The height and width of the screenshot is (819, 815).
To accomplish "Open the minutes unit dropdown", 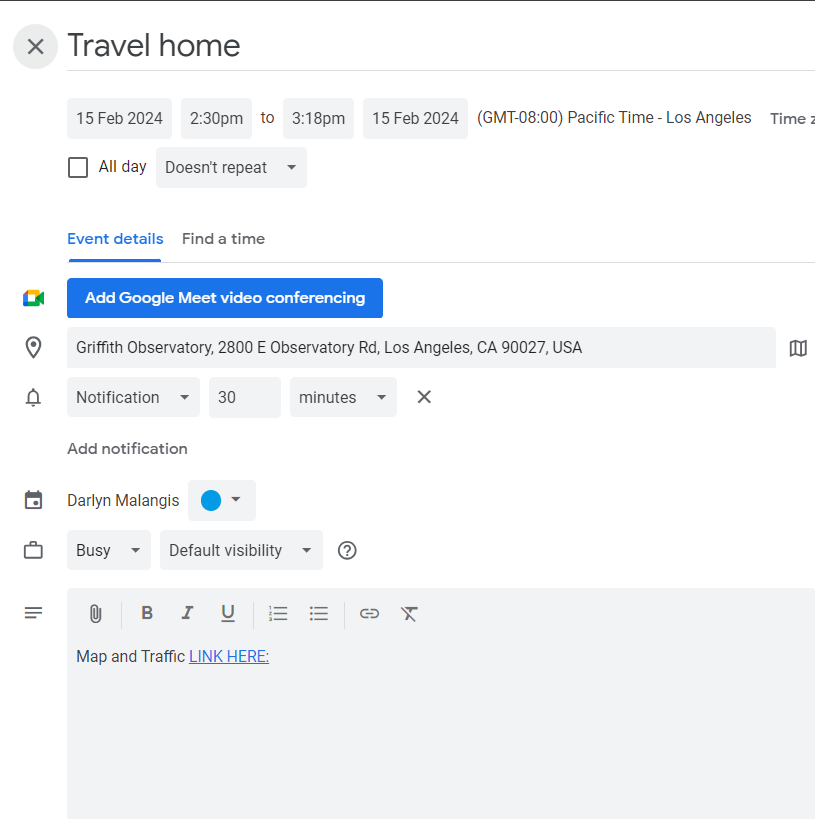I will coord(343,397).
